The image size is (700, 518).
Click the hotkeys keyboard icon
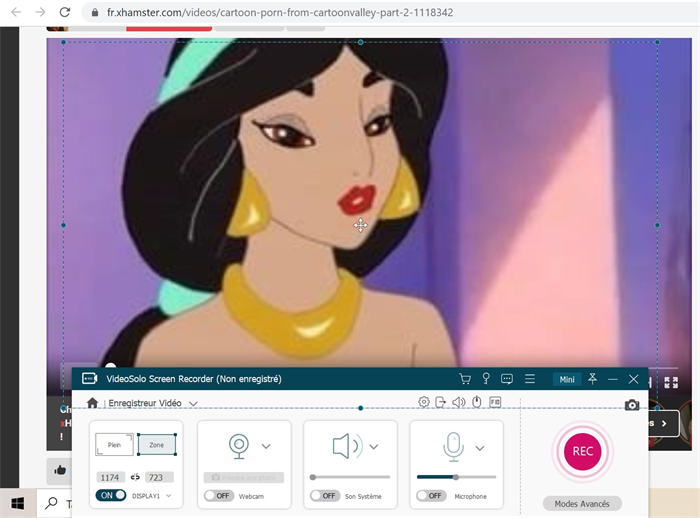(x=495, y=402)
